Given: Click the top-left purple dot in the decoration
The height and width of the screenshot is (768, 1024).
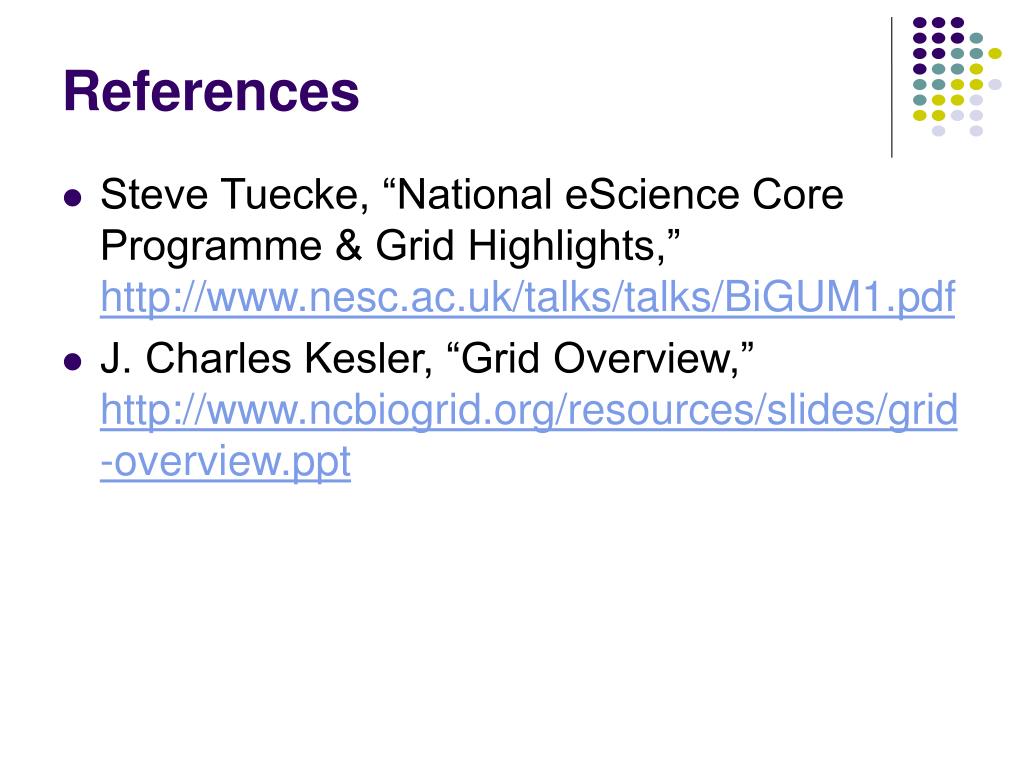Looking at the screenshot, I should coord(920,22).
